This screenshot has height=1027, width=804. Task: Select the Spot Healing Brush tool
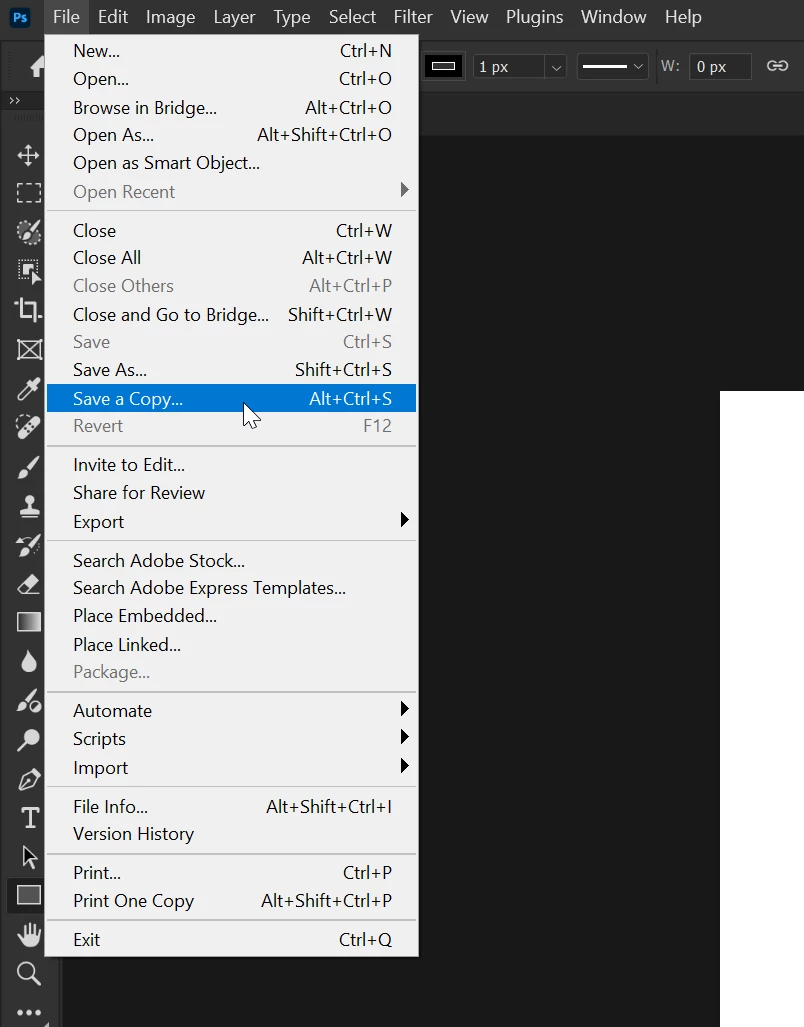pos(28,427)
